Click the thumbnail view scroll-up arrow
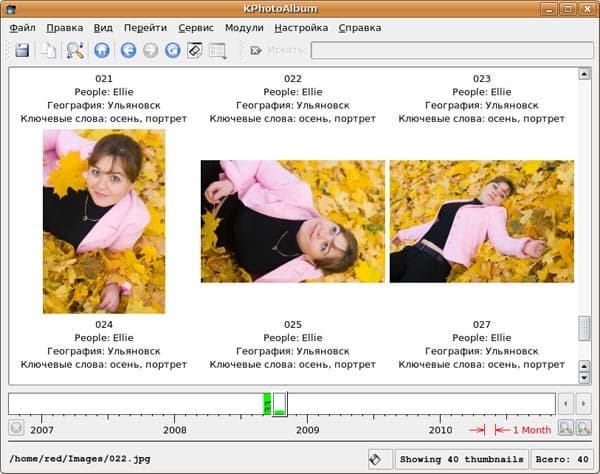This screenshot has width=600, height=474. coord(584,74)
